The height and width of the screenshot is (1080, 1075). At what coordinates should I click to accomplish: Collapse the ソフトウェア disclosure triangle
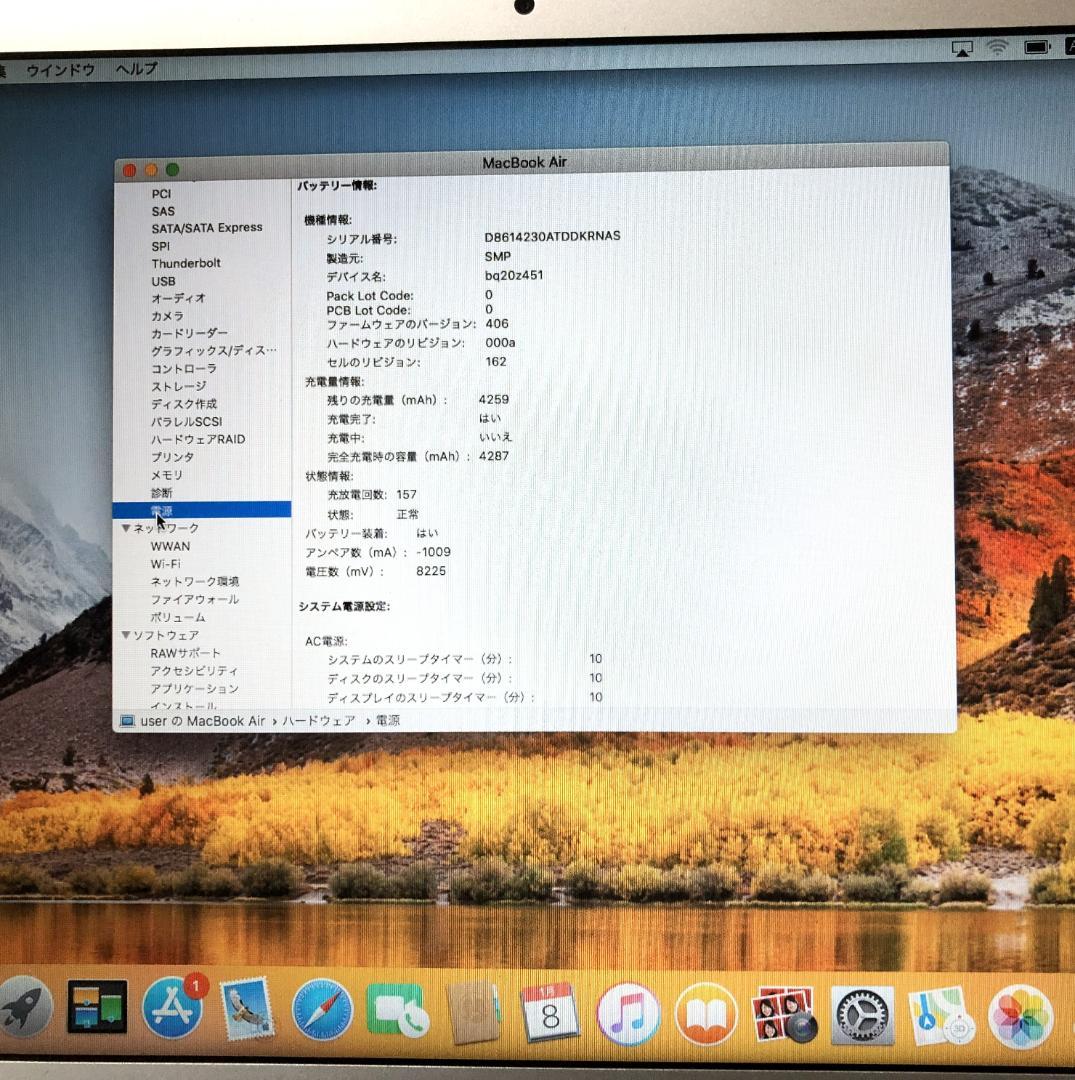(x=126, y=635)
